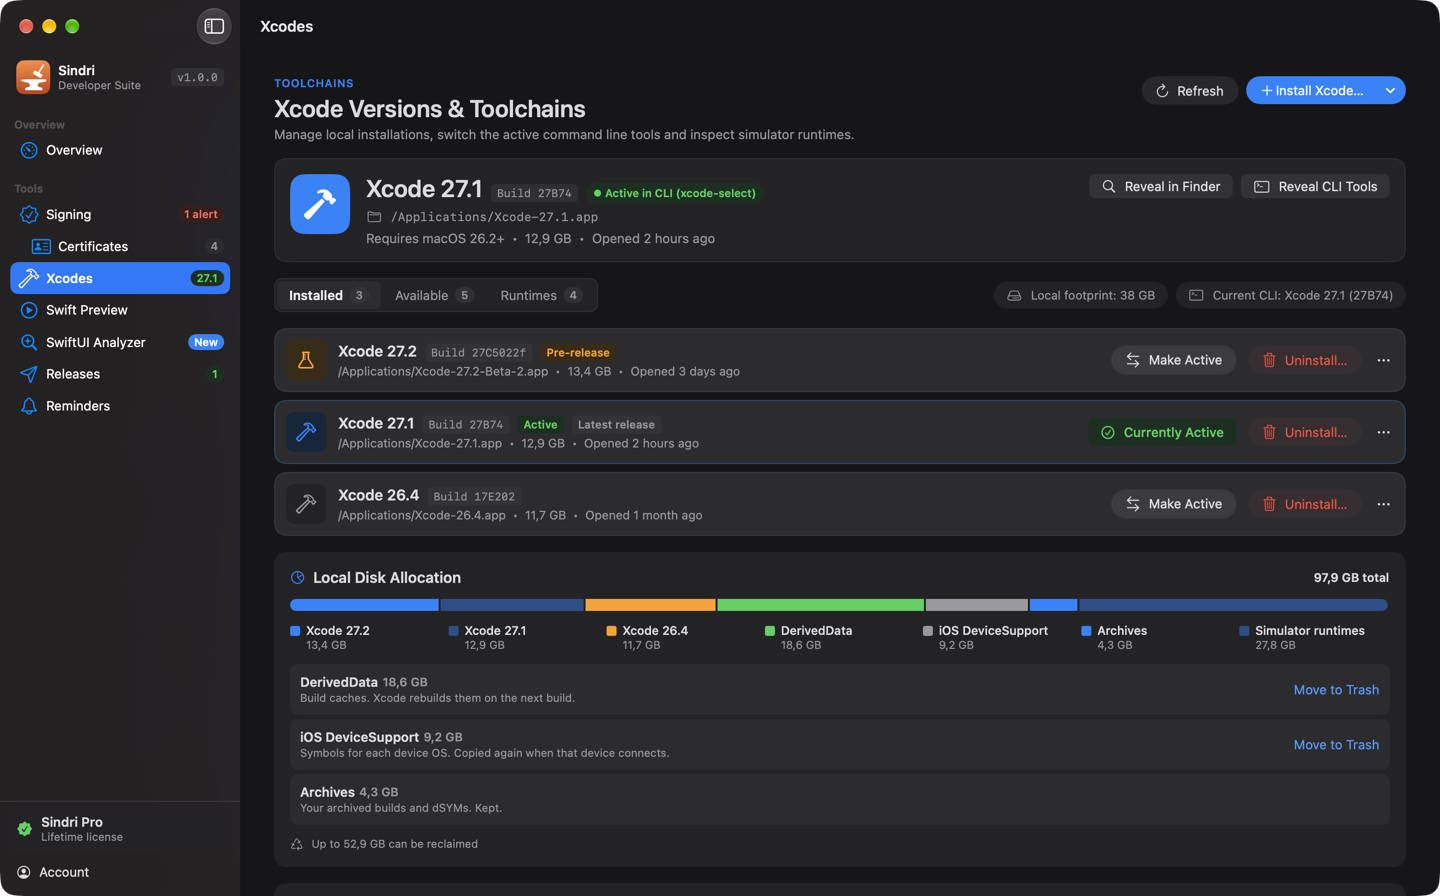The width and height of the screenshot is (1440, 896).
Task: Open SwiftUI Analyzer tool
Action: click(x=120, y=342)
